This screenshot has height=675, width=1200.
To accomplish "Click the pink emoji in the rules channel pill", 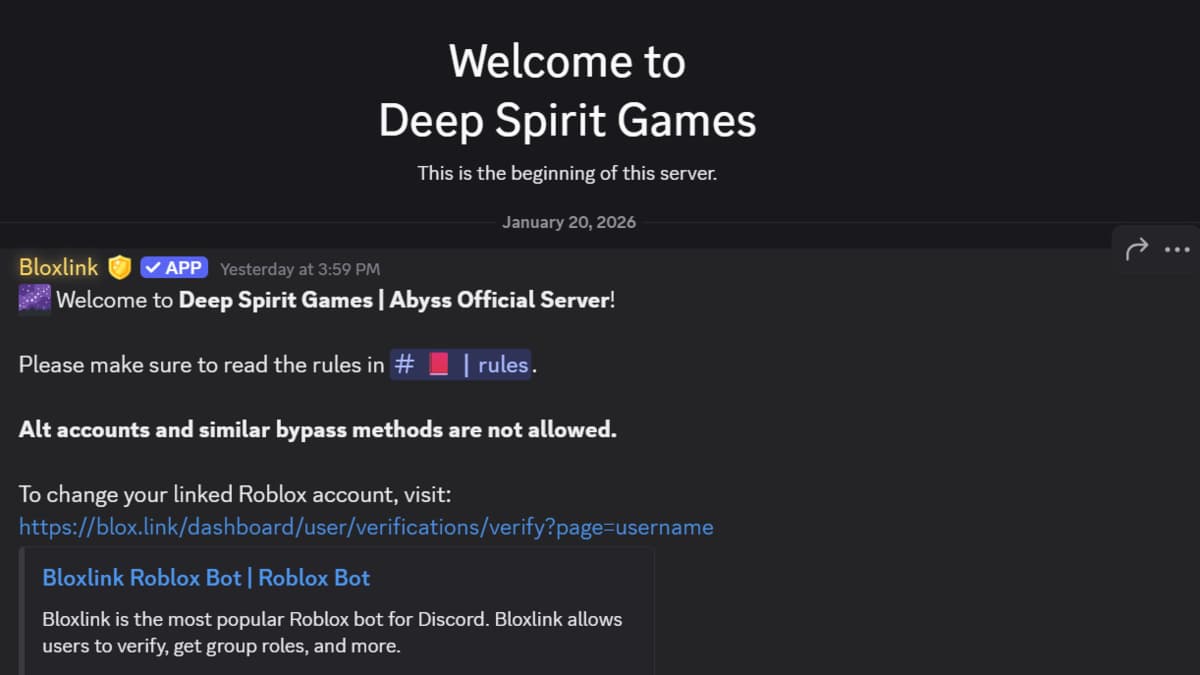I will (436, 364).
